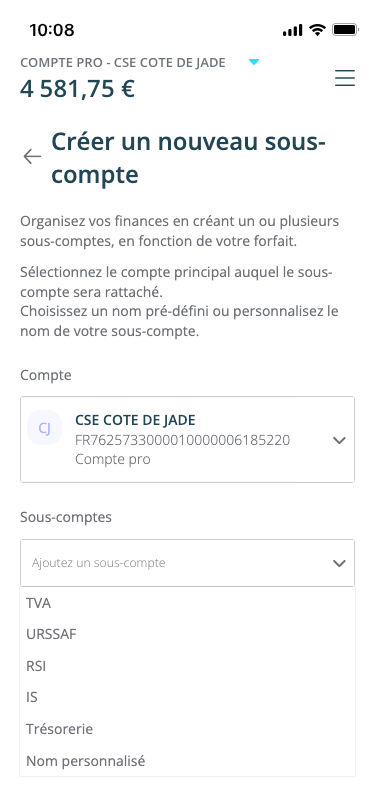This screenshot has width=375, height=812.
Task: Expand account switcher blue triangle
Action: (x=254, y=62)
